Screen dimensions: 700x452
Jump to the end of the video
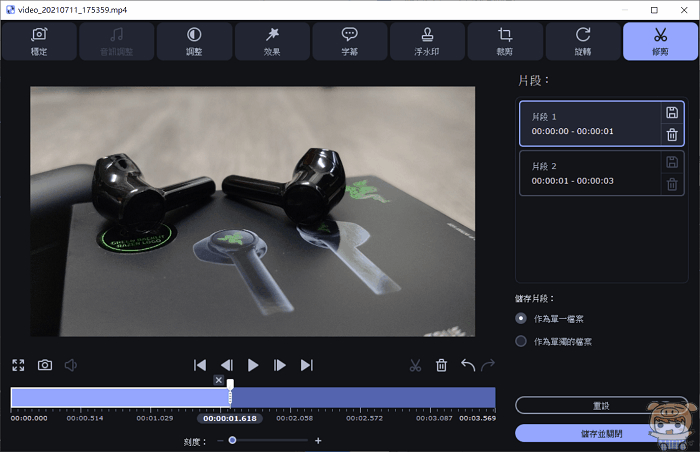[307, 365]
